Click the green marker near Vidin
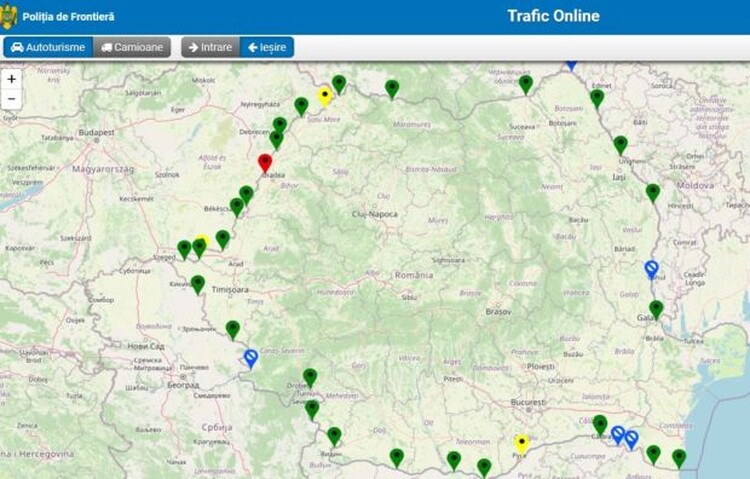This screenshot has width=750, height=479. click(x=334, y=435)
